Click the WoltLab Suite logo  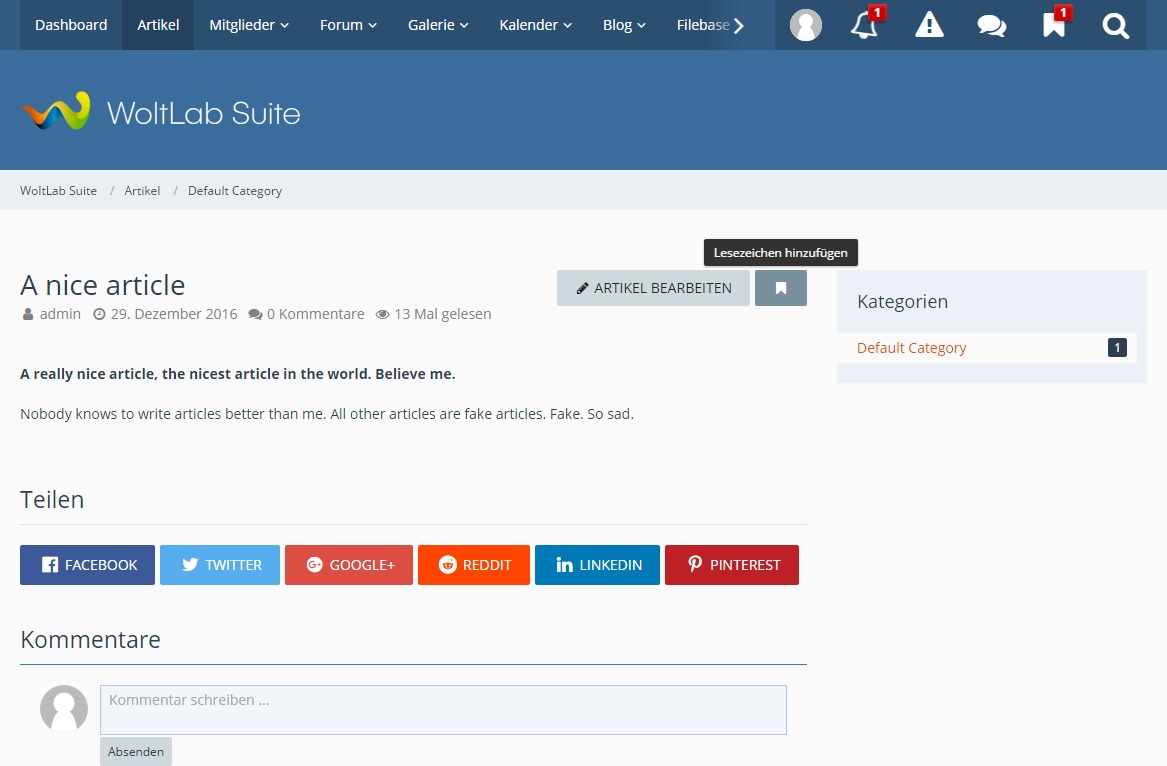tap(161, 112)
